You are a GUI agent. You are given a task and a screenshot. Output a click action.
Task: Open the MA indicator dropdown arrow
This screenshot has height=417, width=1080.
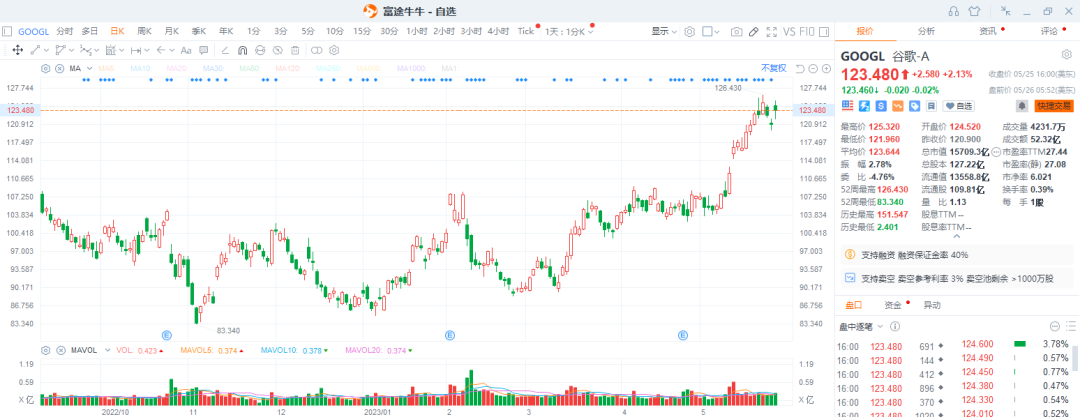click(89, 69)
